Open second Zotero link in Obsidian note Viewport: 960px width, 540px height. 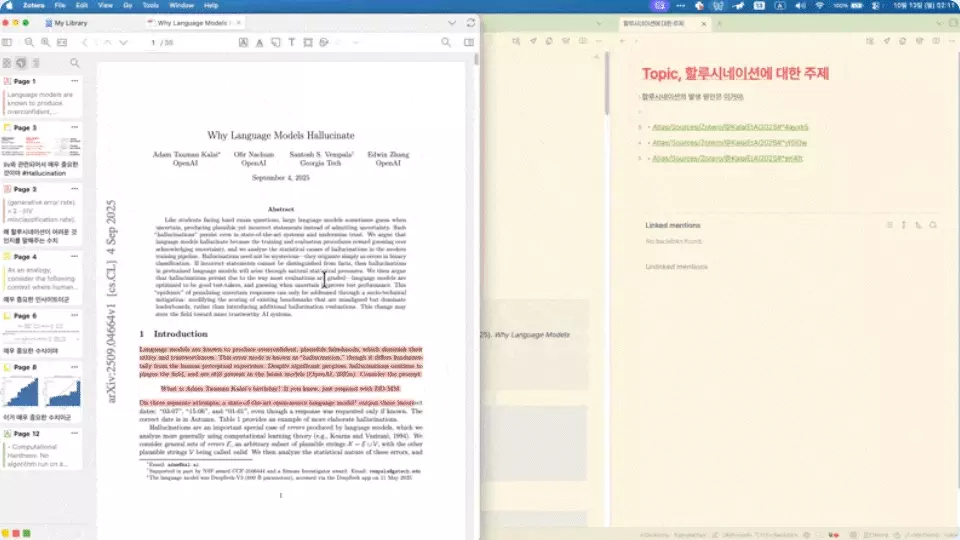[x=729, y=143]
